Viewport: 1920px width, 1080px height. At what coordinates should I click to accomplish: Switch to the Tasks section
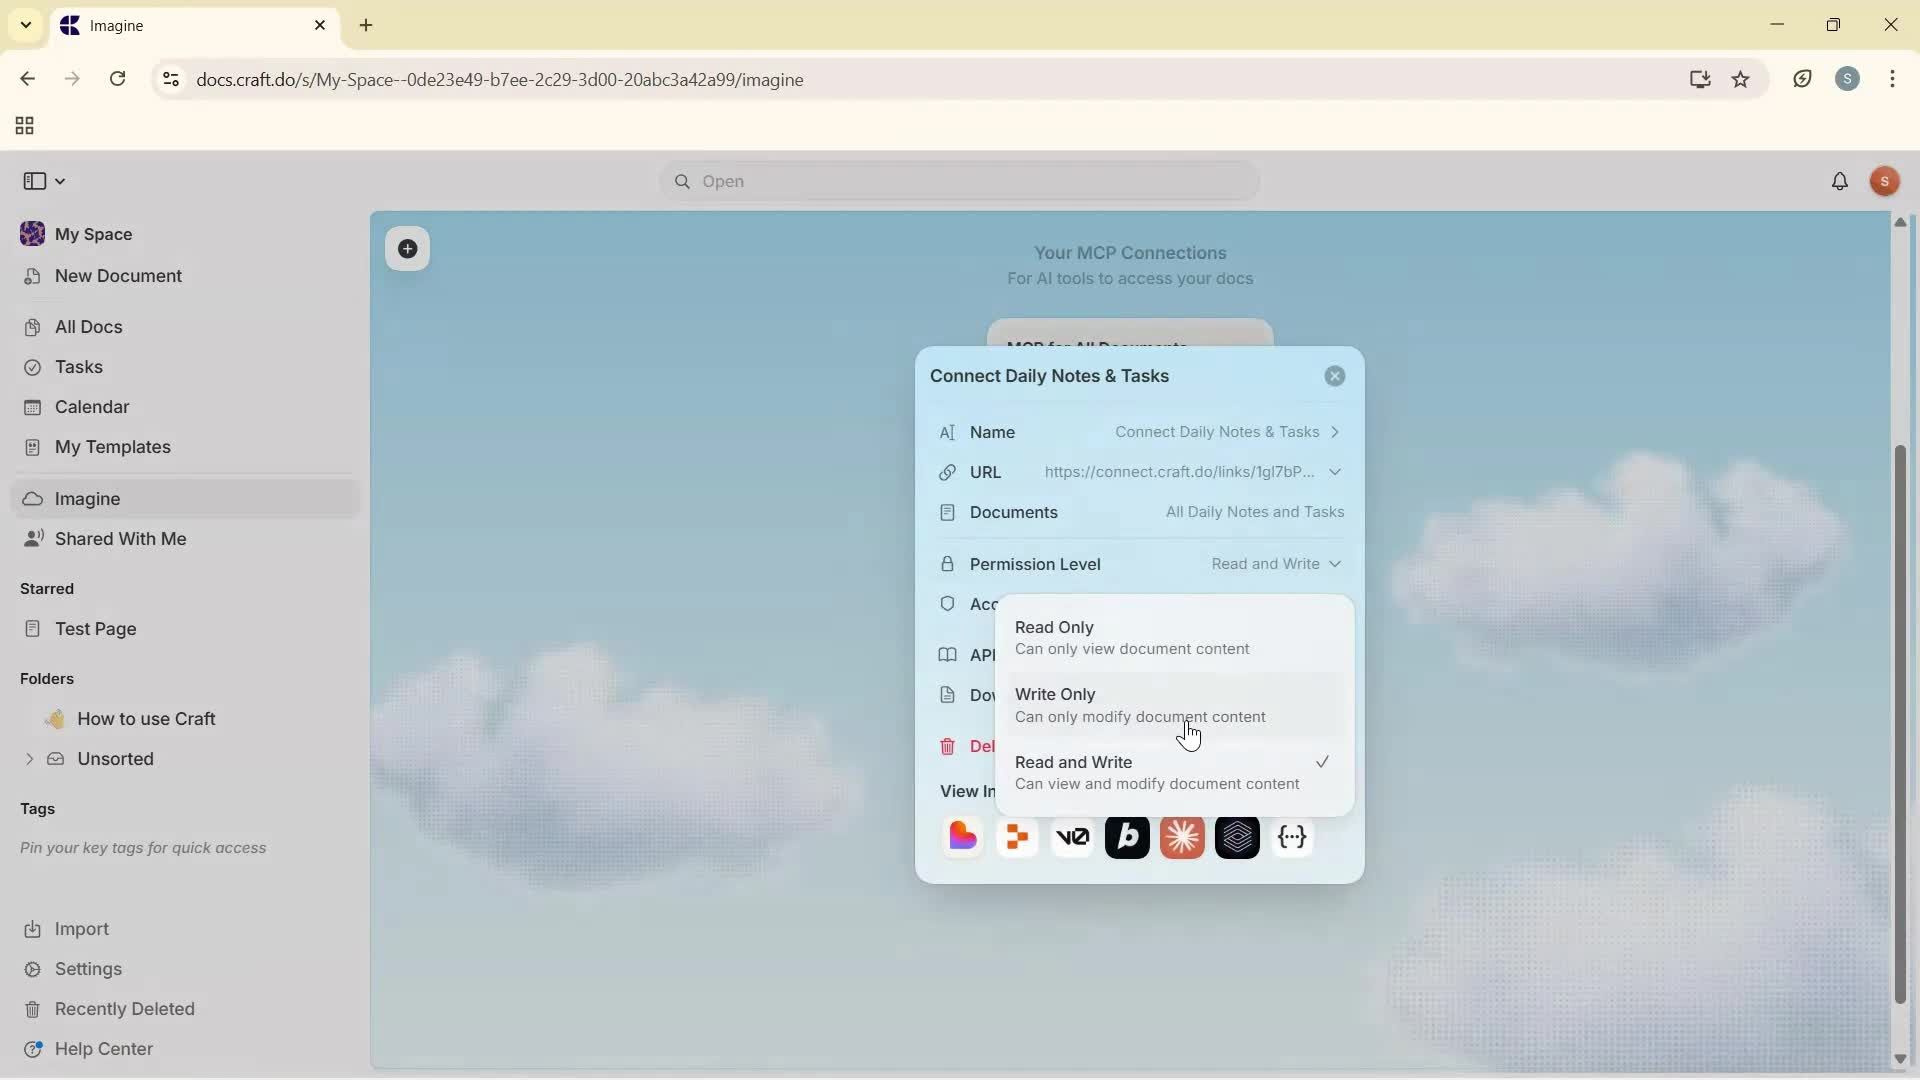click(x=76, y=367)
